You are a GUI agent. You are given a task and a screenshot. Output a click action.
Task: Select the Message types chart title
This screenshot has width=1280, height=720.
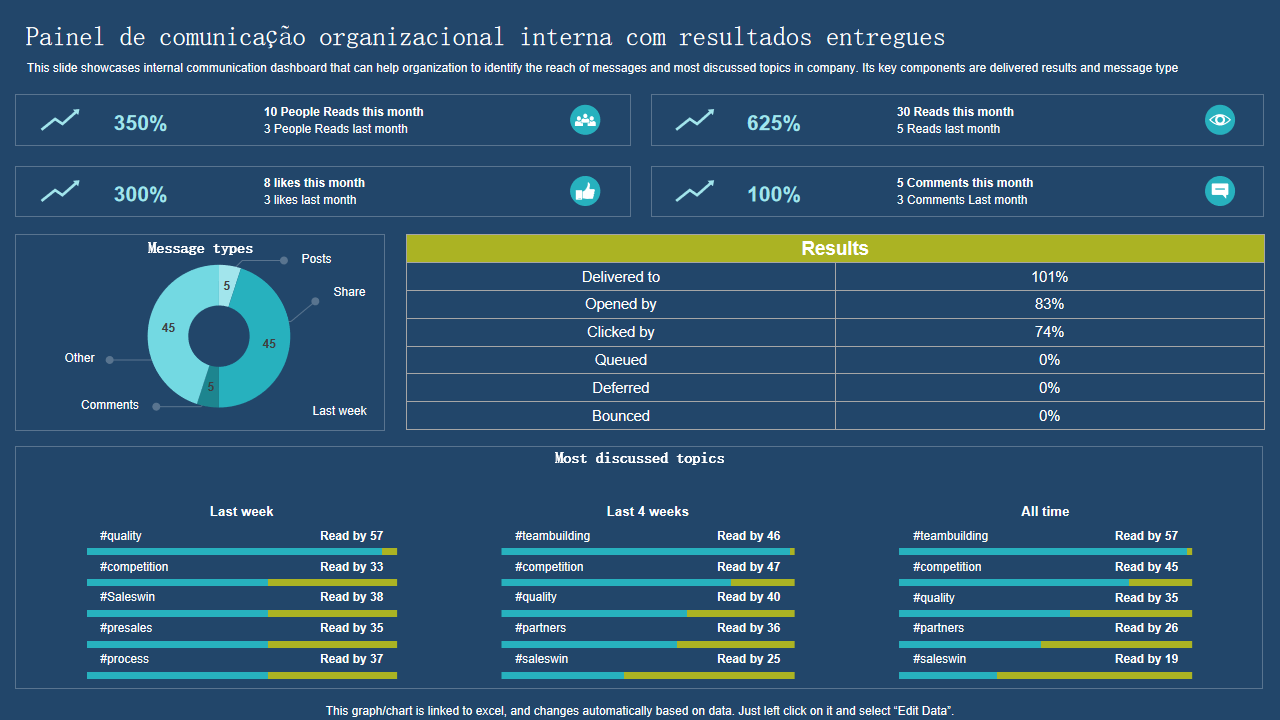pyautogui.click(x=200, y=248)
